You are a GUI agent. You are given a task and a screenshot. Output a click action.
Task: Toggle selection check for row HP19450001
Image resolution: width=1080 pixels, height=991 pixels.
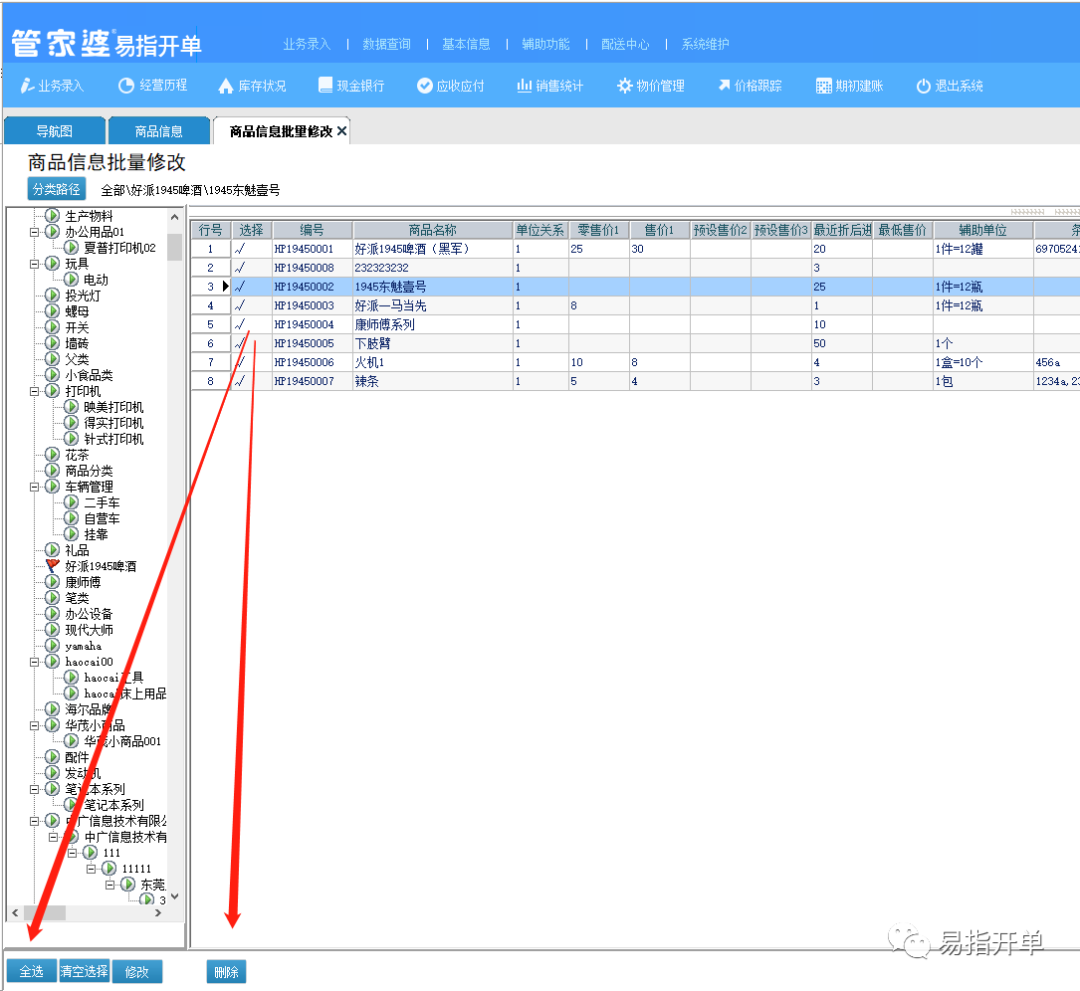(x=240, y=249)
